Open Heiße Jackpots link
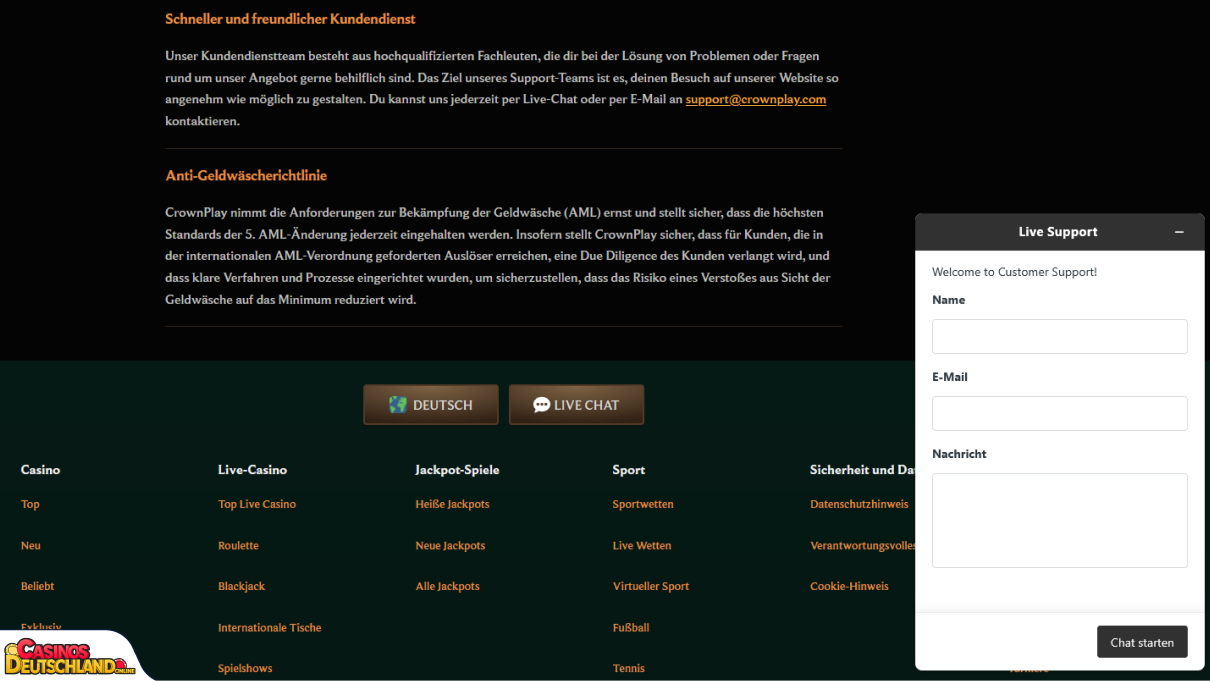 [x=452, y=504]
